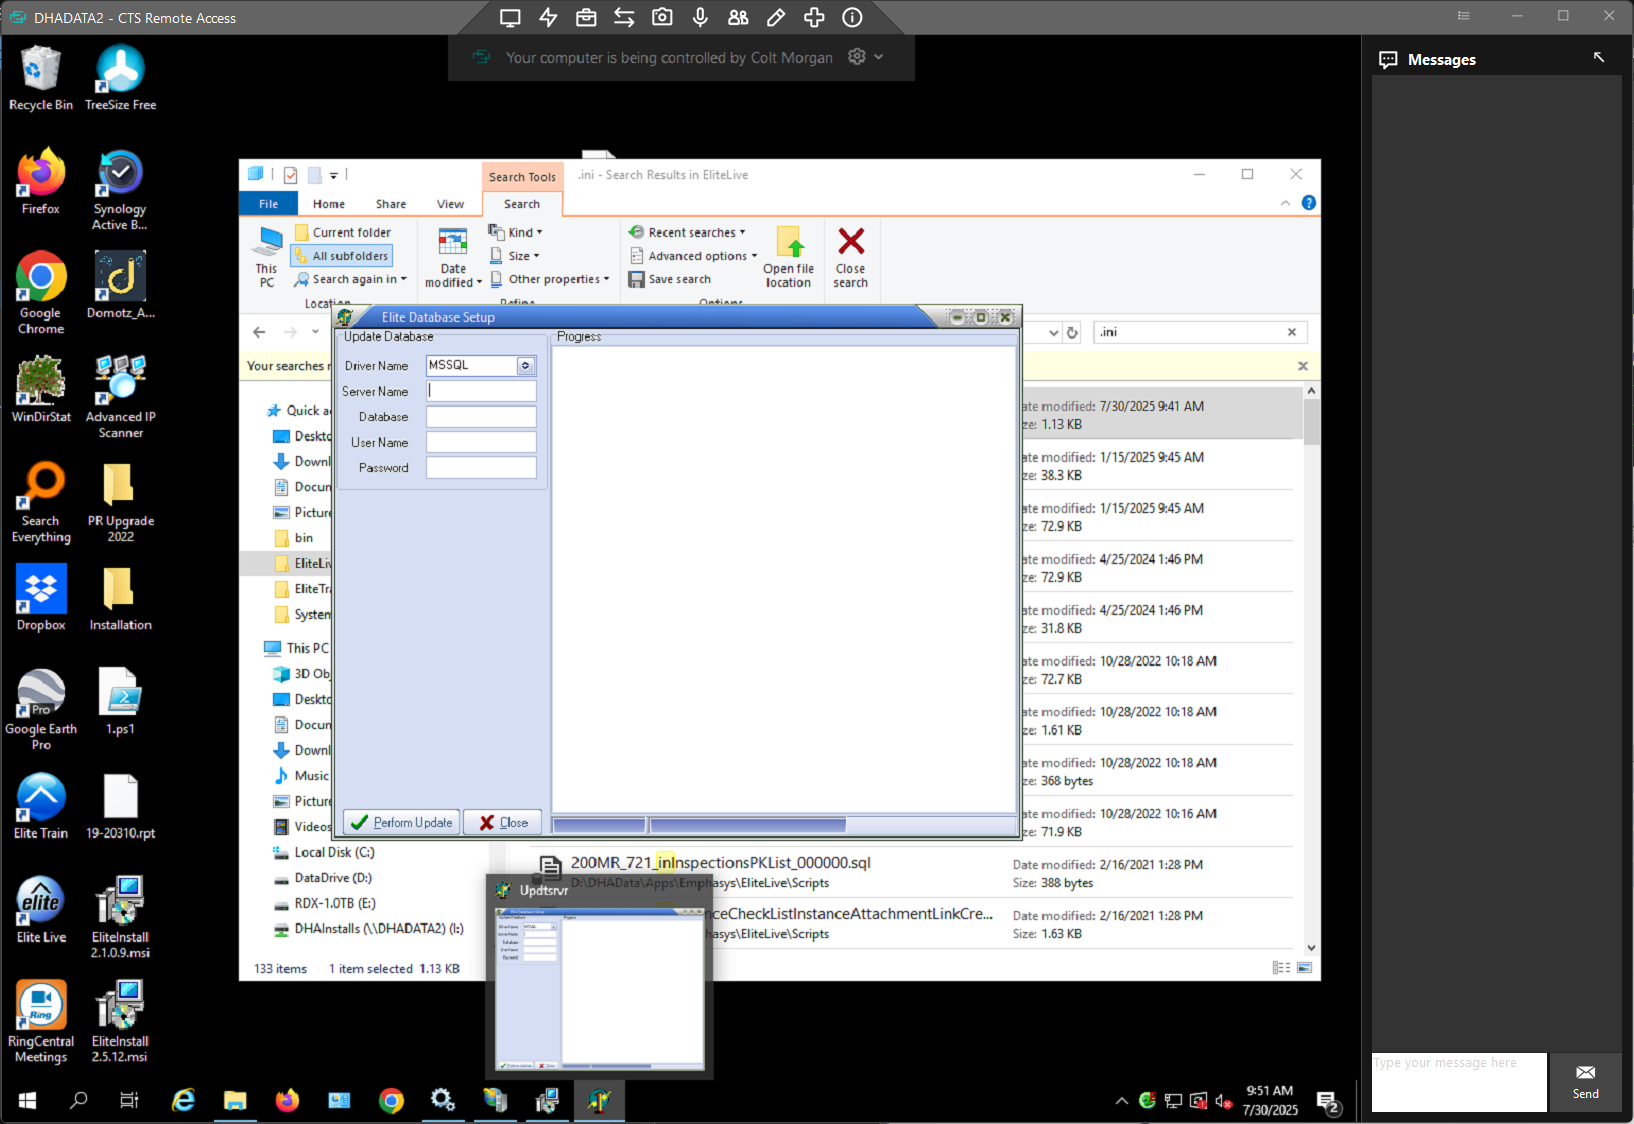1634x1124 pixels.
Task: Open Other properties dropdown
Action: [x=549, y=279]
